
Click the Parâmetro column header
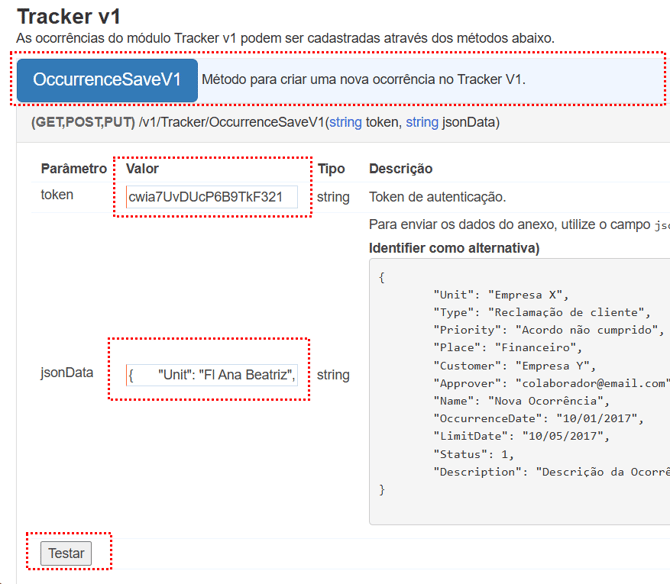pos(73,169)
